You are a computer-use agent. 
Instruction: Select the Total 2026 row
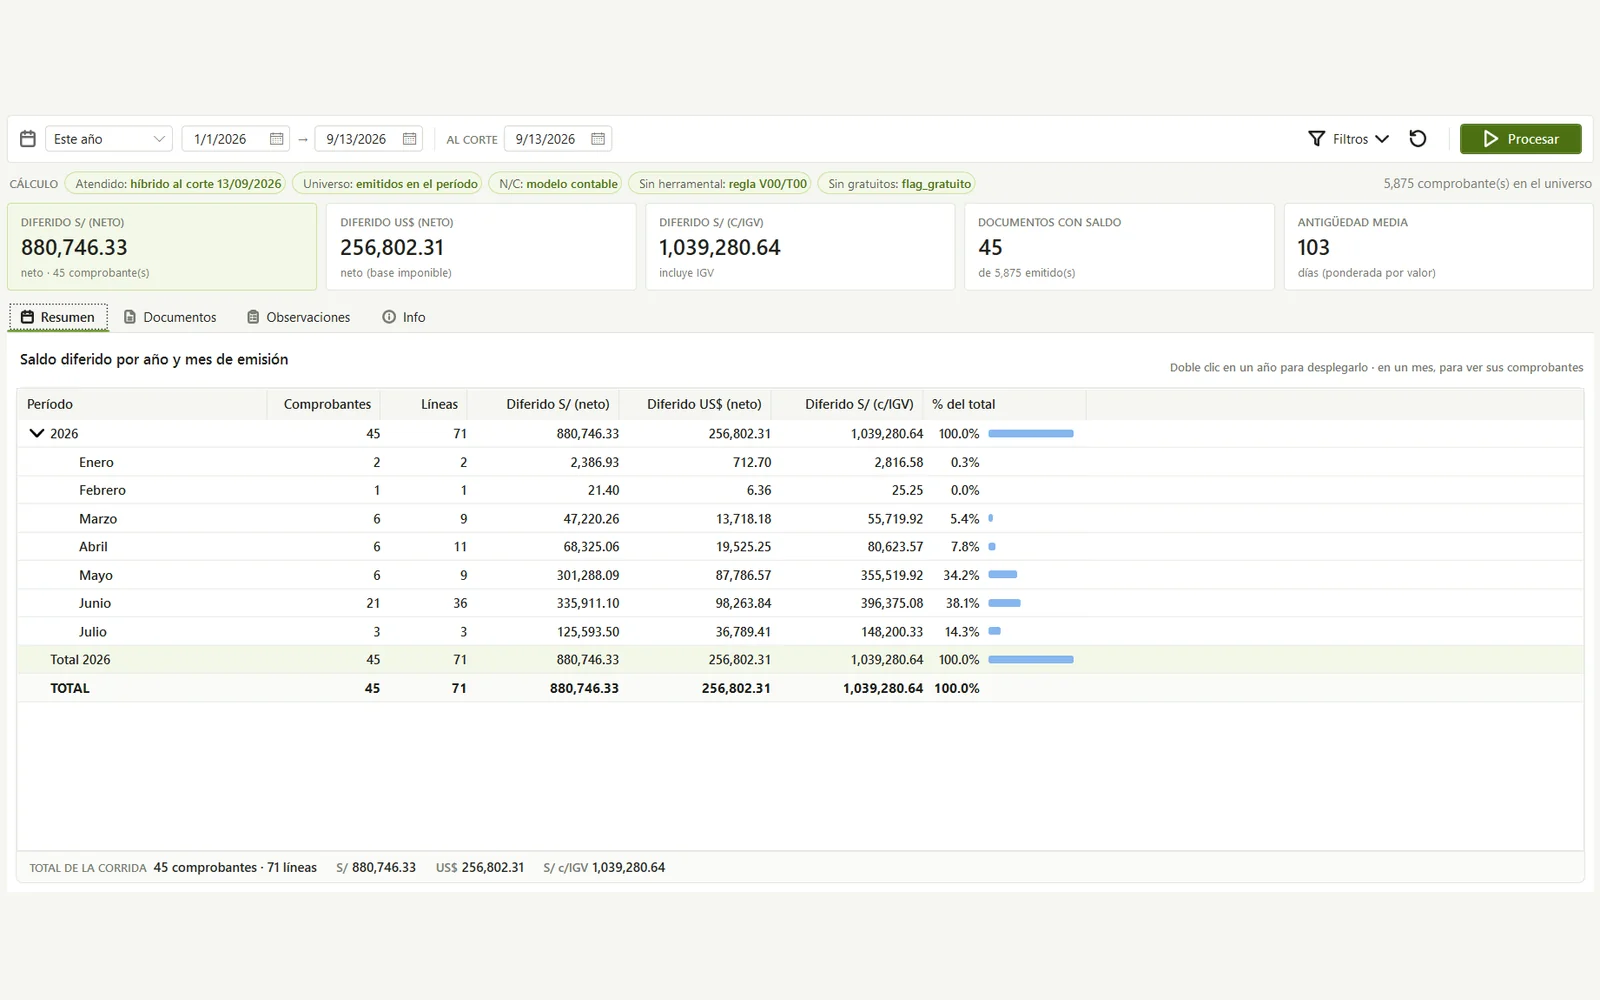(800, 660)
